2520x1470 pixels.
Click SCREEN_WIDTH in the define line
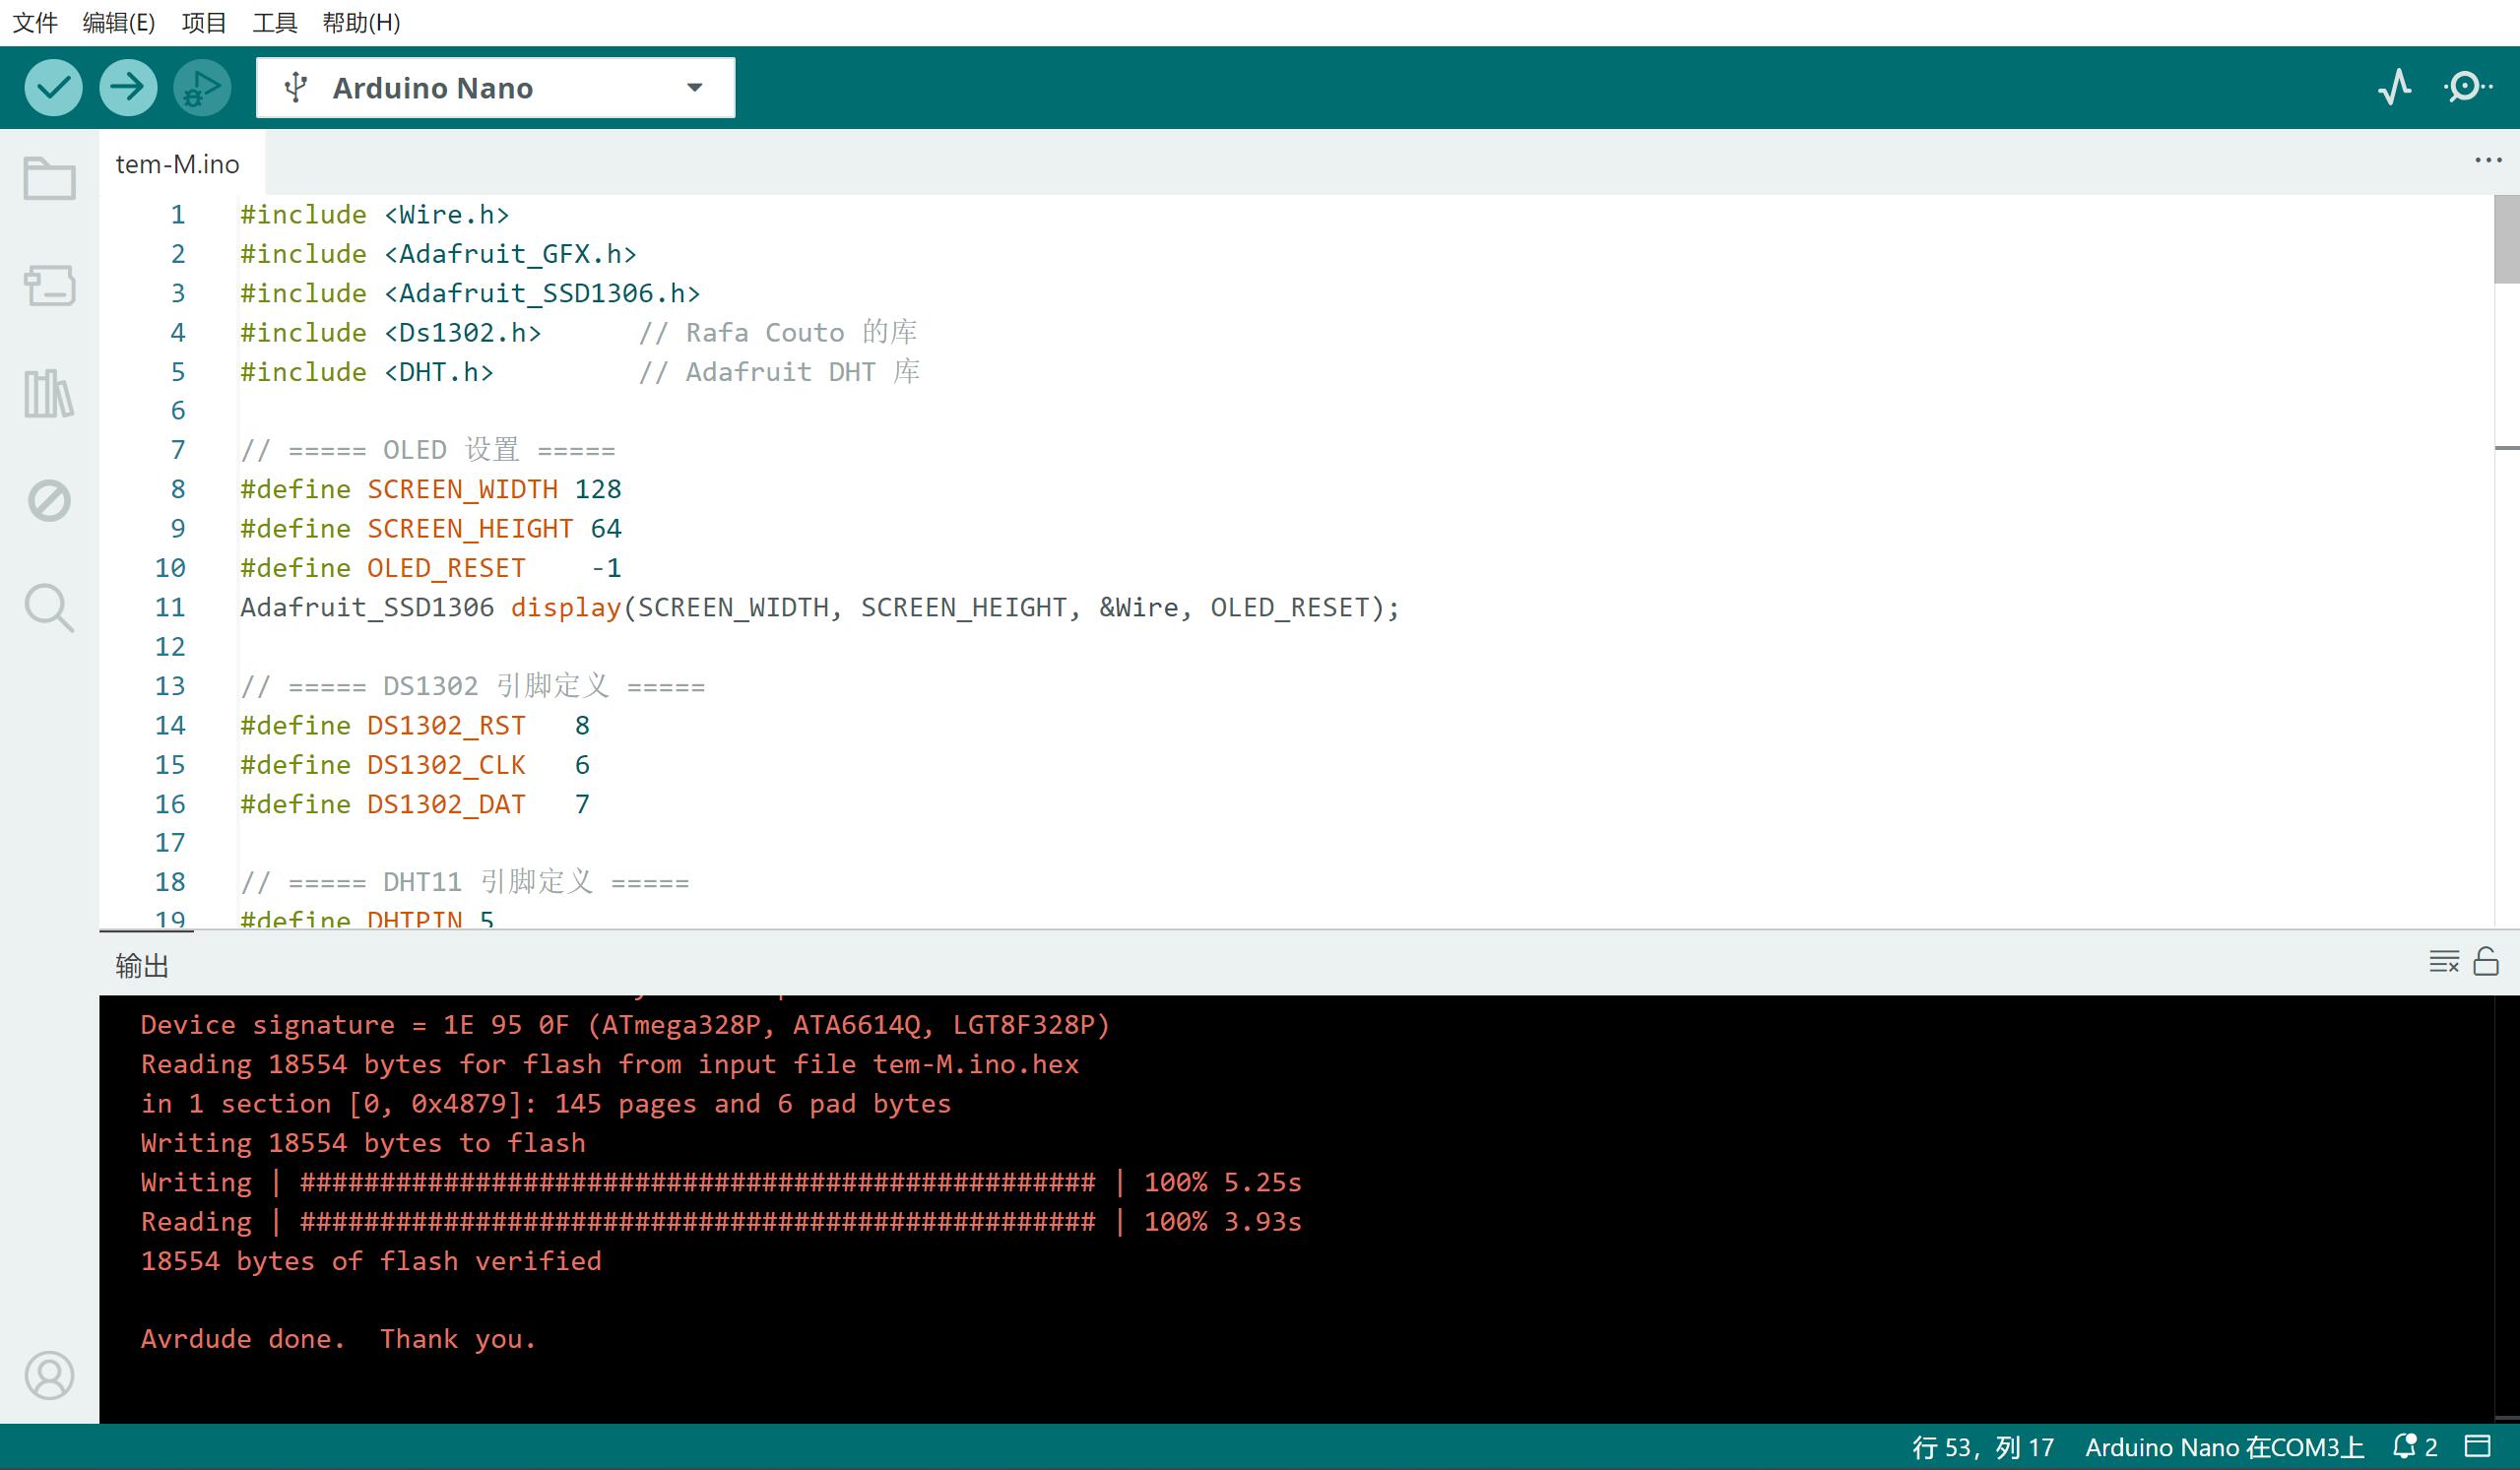(462, 489)
